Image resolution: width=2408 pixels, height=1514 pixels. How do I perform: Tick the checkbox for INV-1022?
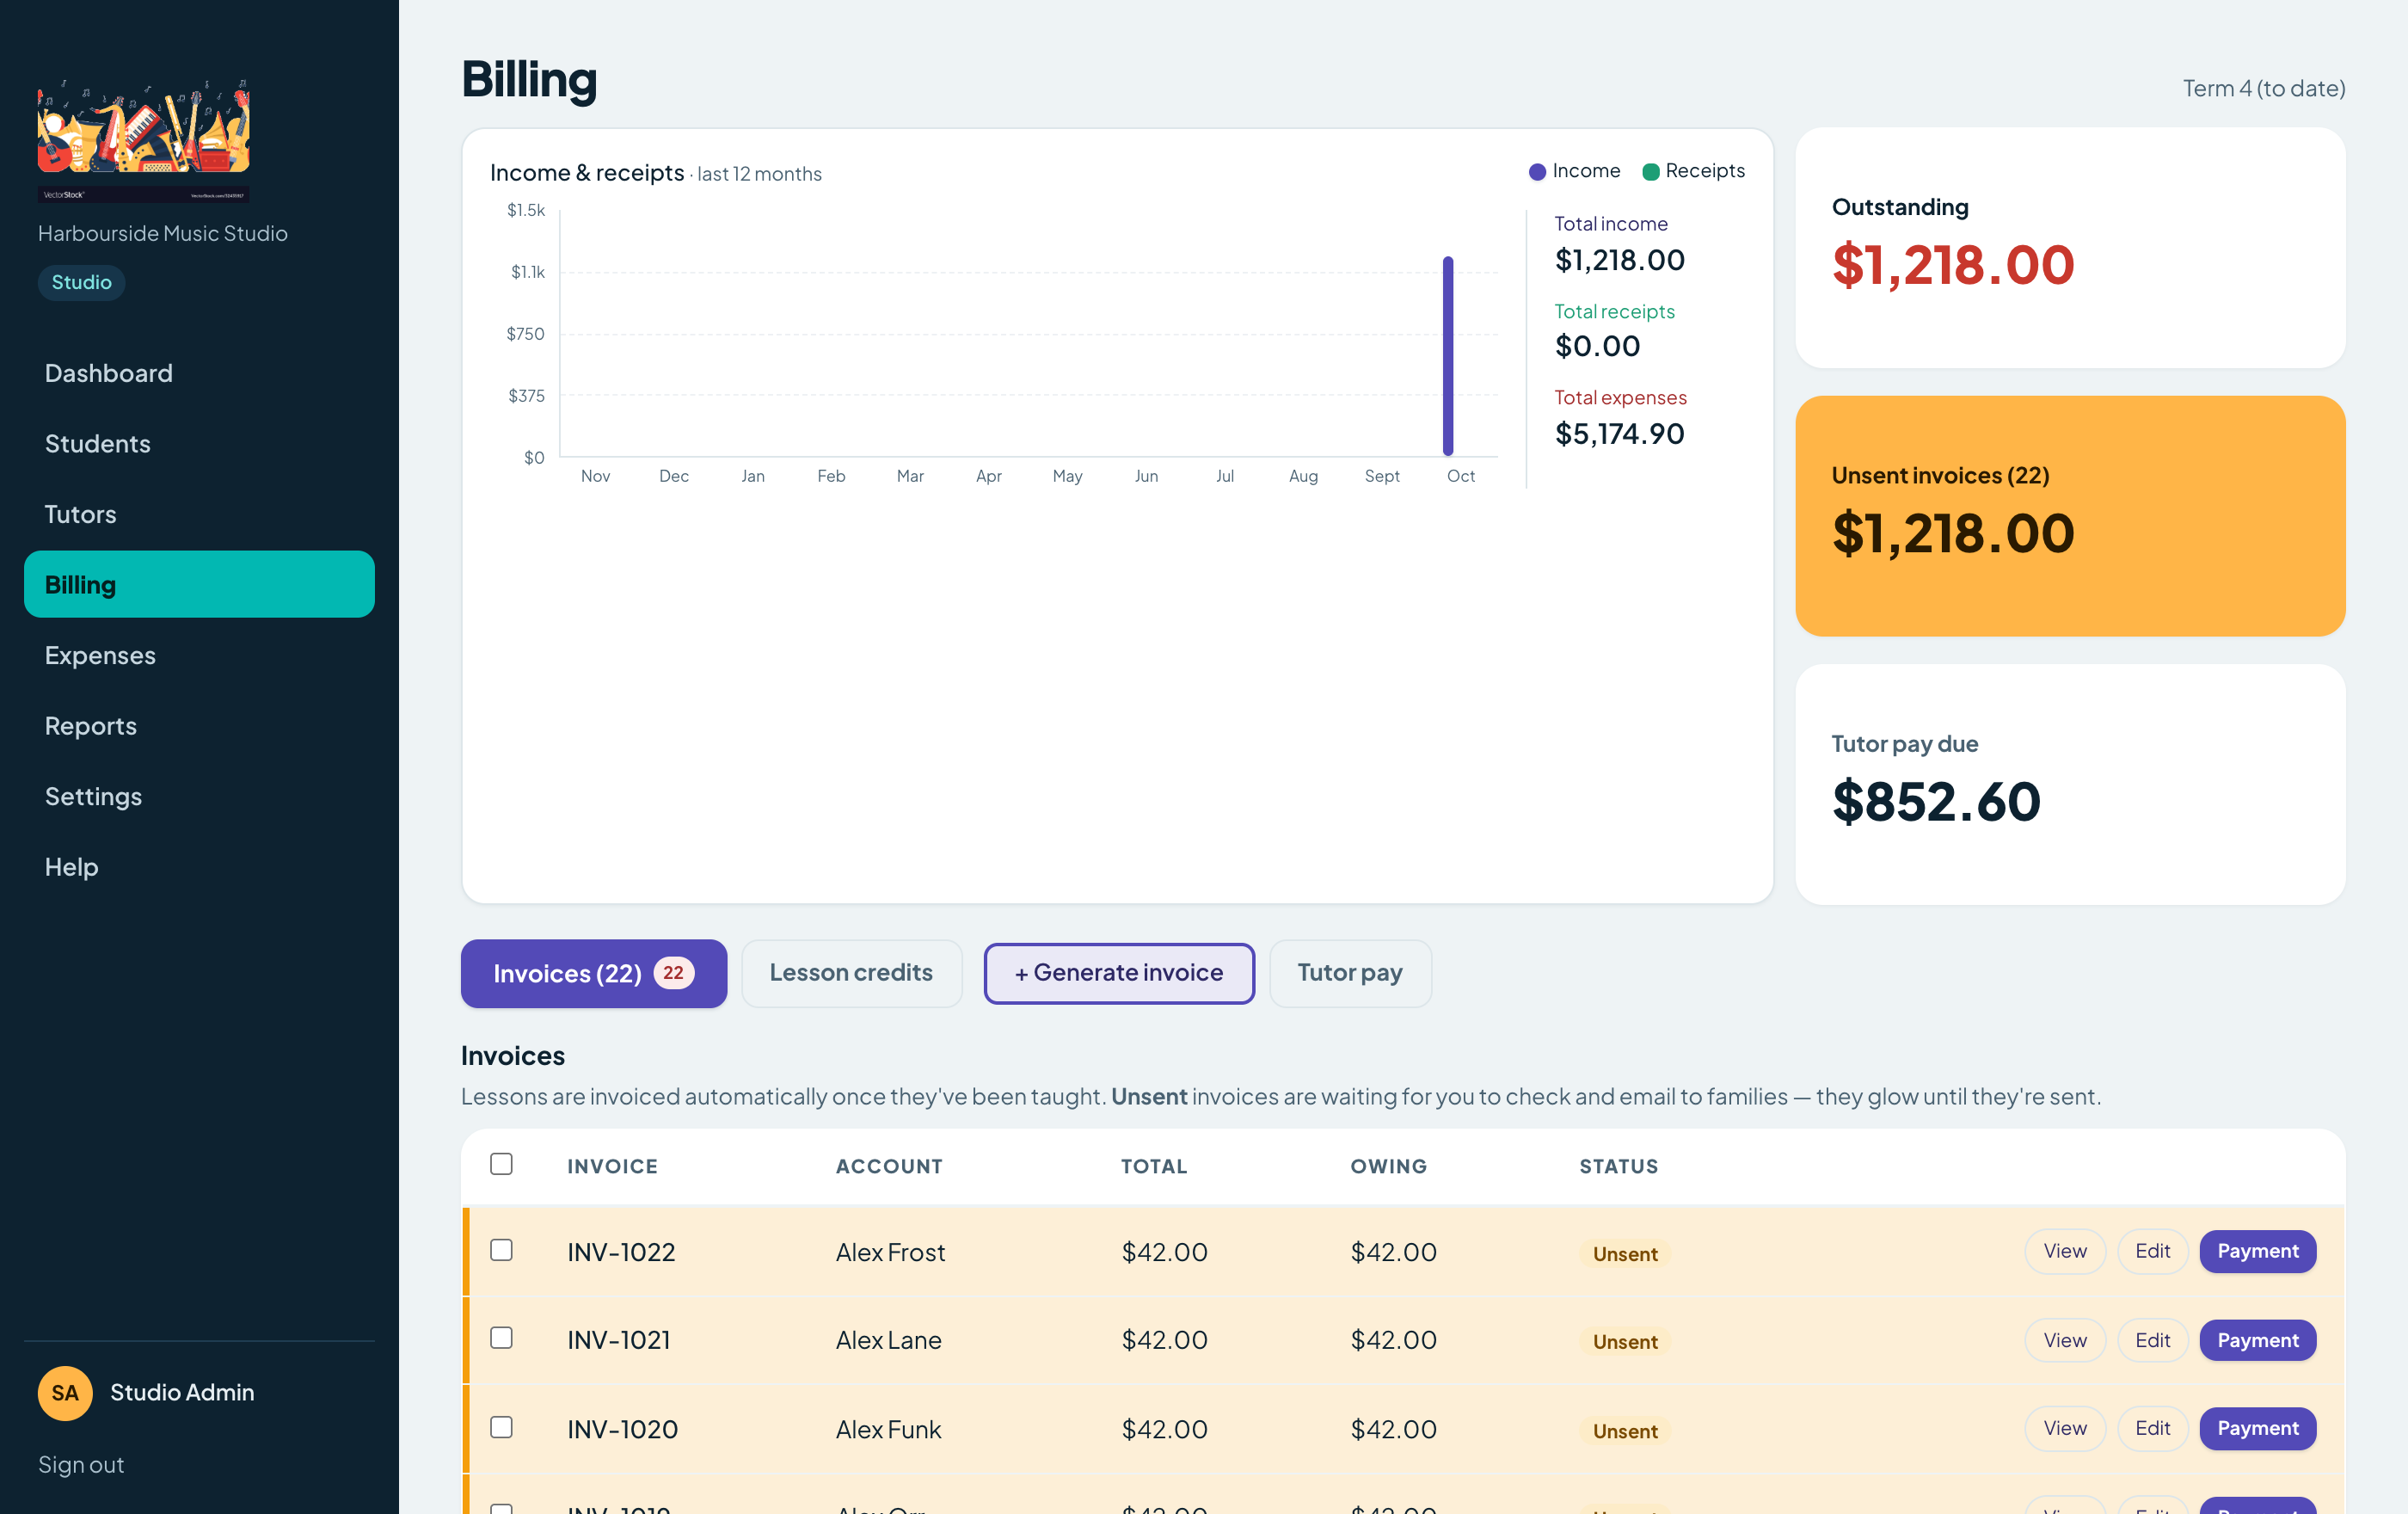[502, 1250]
